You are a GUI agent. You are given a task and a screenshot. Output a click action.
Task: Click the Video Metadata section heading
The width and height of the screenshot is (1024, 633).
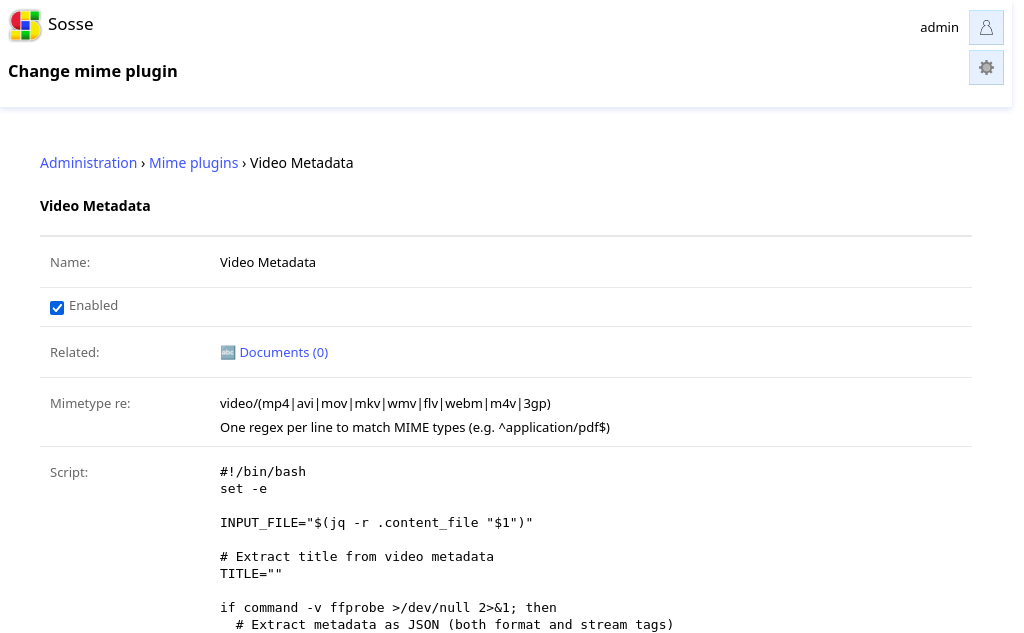click(x=95, y=206)
